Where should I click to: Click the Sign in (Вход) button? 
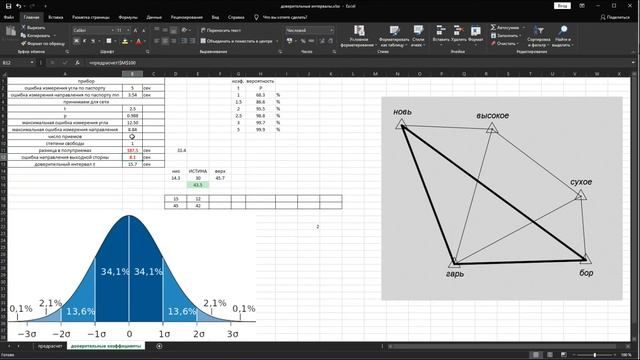[x=562, y=6]
